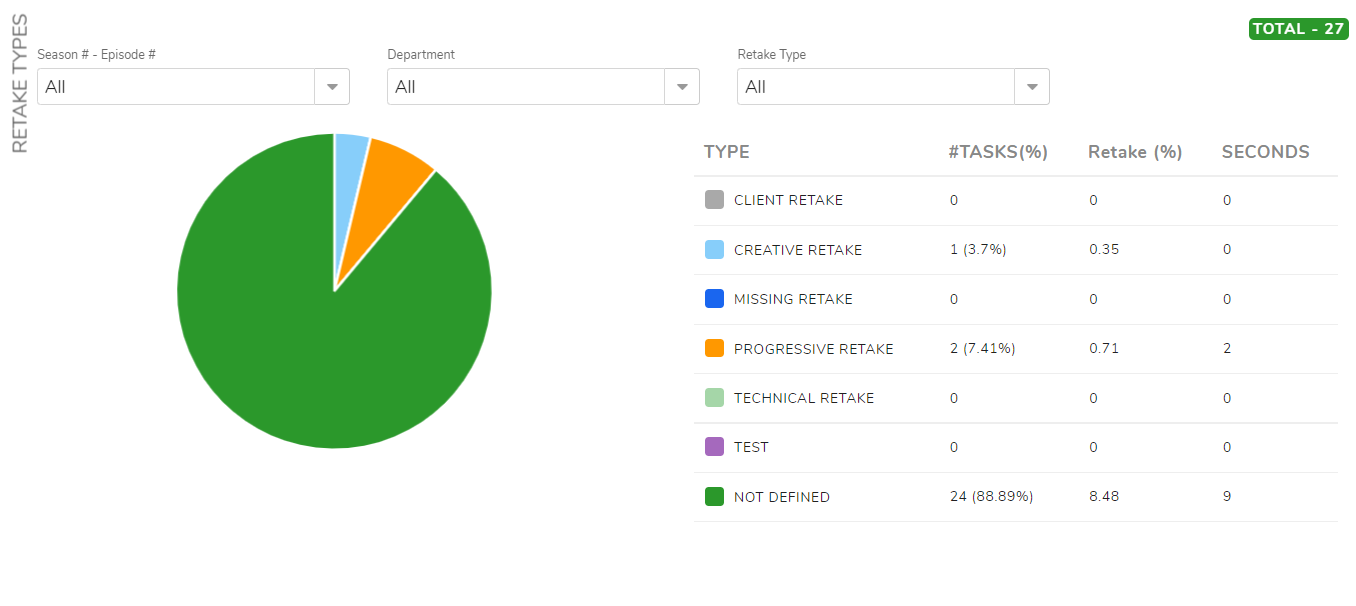
Task: Open the Retake Type dropdown arrow
Action: [1032, 87]
